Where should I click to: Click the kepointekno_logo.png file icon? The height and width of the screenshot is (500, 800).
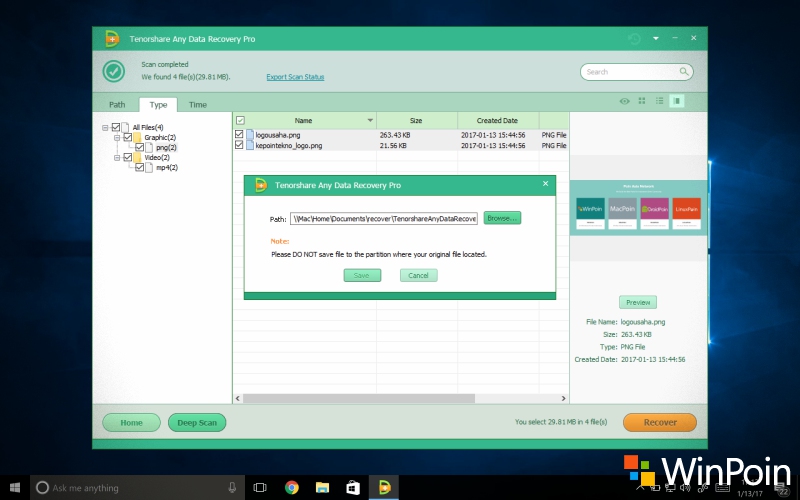click(x=250, y=145)
